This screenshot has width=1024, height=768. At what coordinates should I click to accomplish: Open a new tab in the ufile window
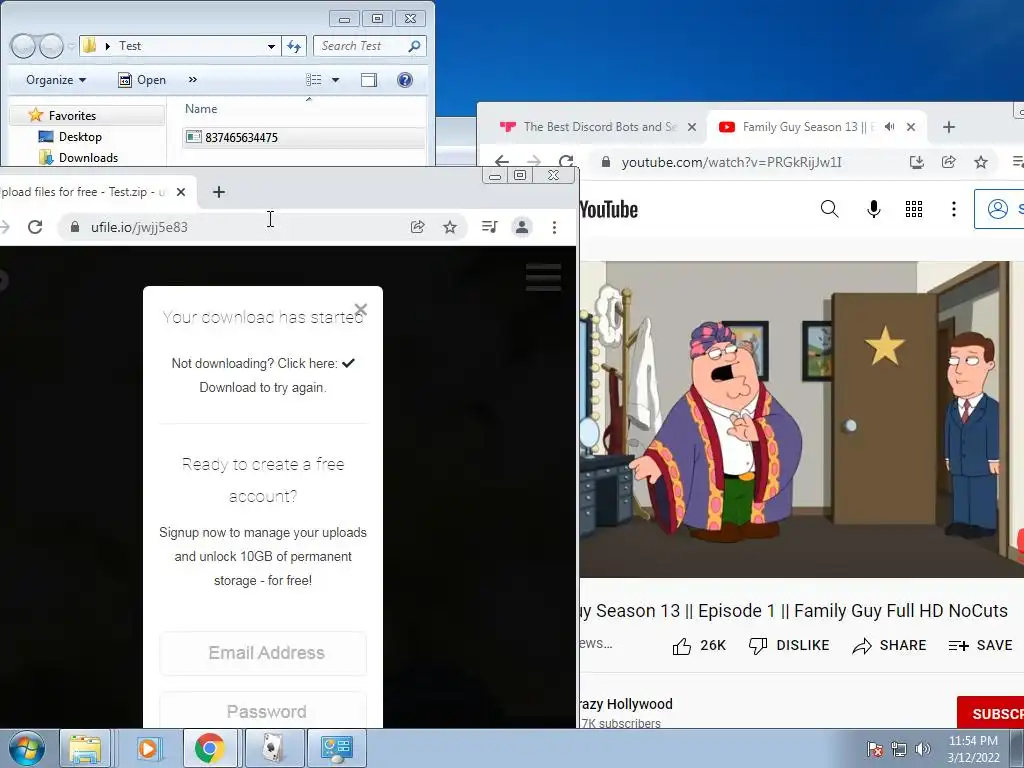click(x=219, y=192)
